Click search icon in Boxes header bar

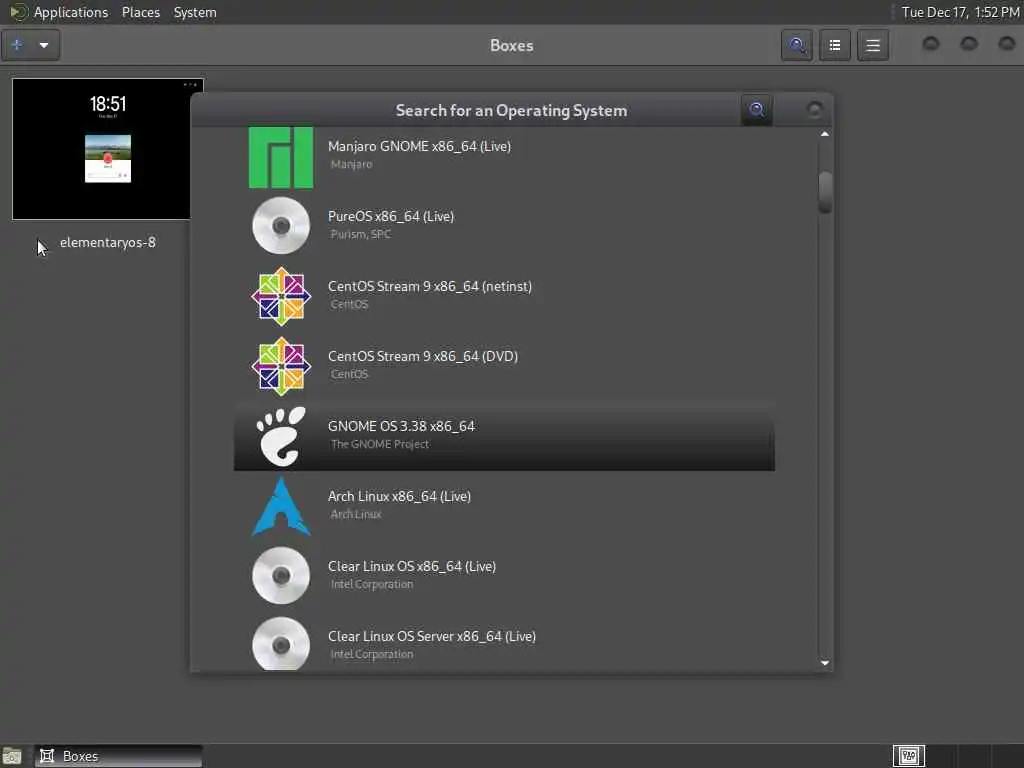point(797,45)
